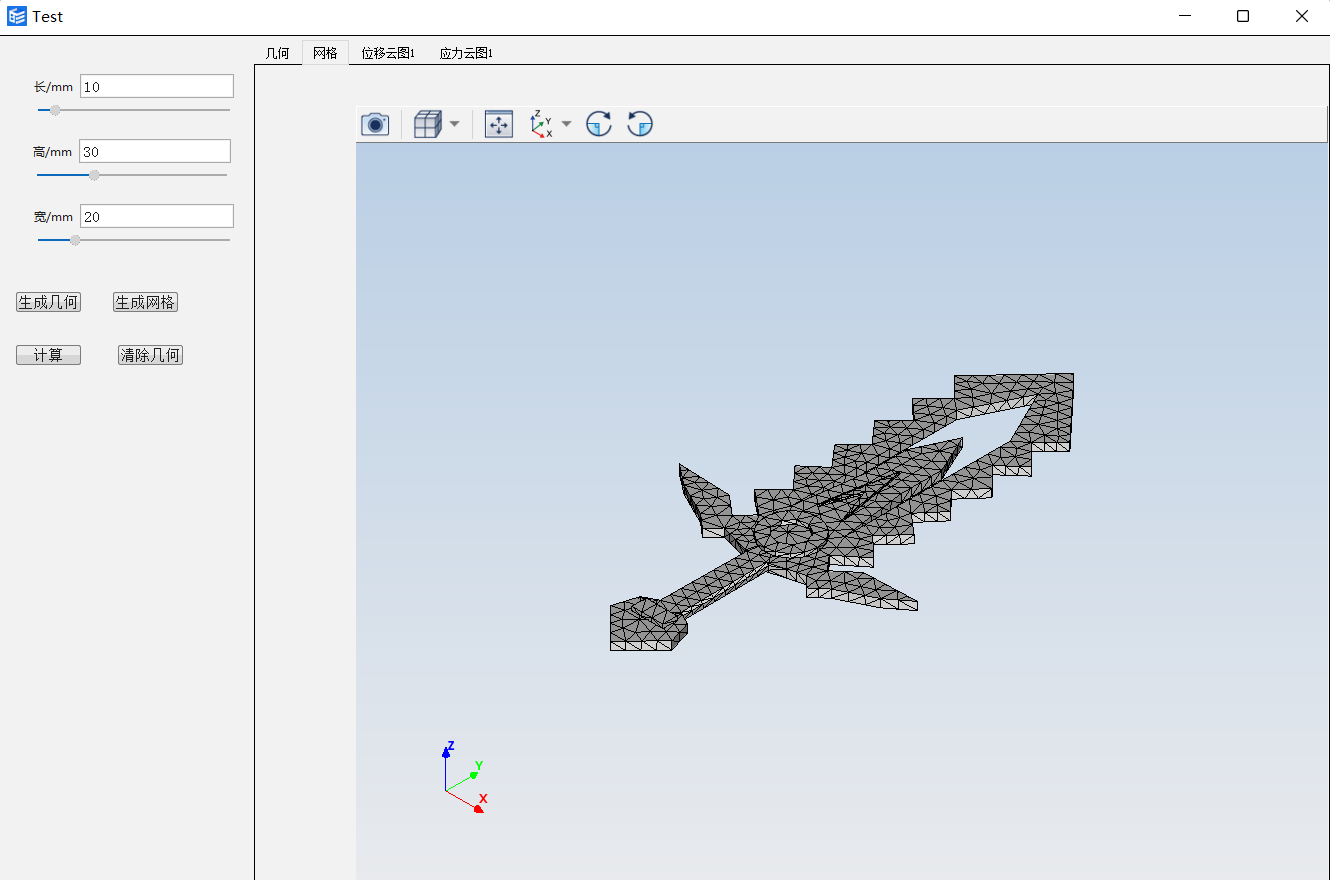Click the Test app icon in title bar

[16, 16]
